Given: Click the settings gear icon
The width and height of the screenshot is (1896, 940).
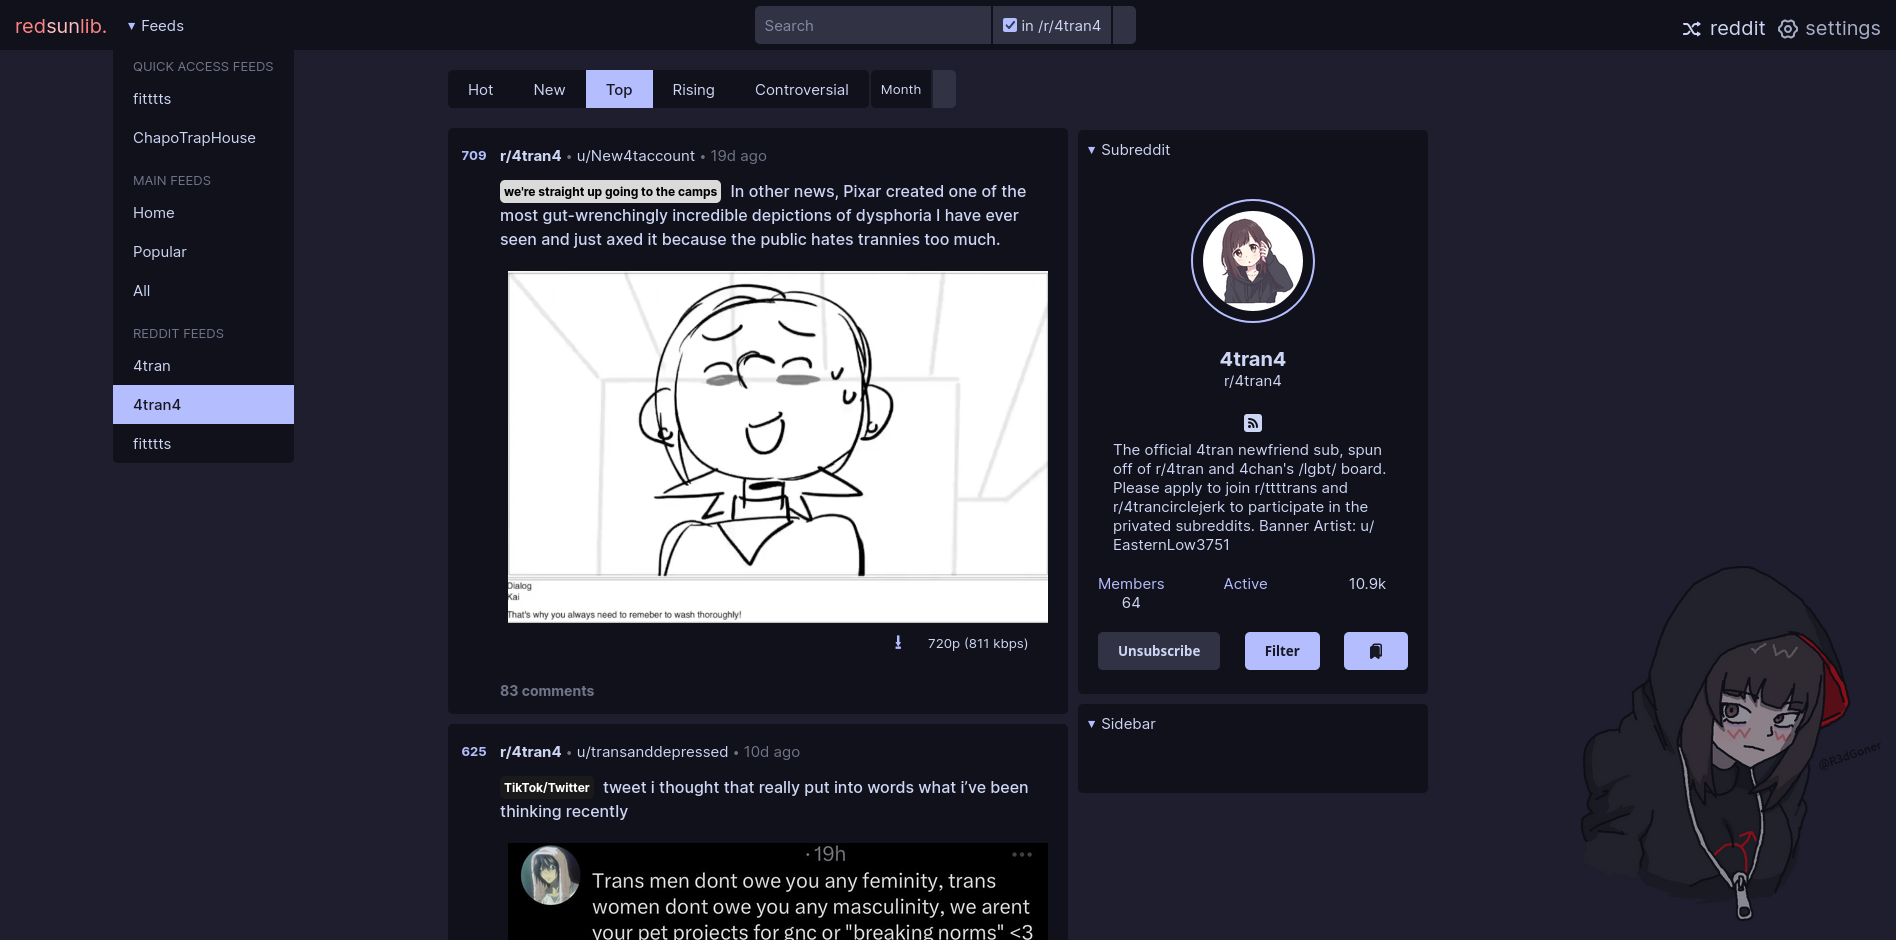Looking at the screenshot, I should (x=1788, y=29).
